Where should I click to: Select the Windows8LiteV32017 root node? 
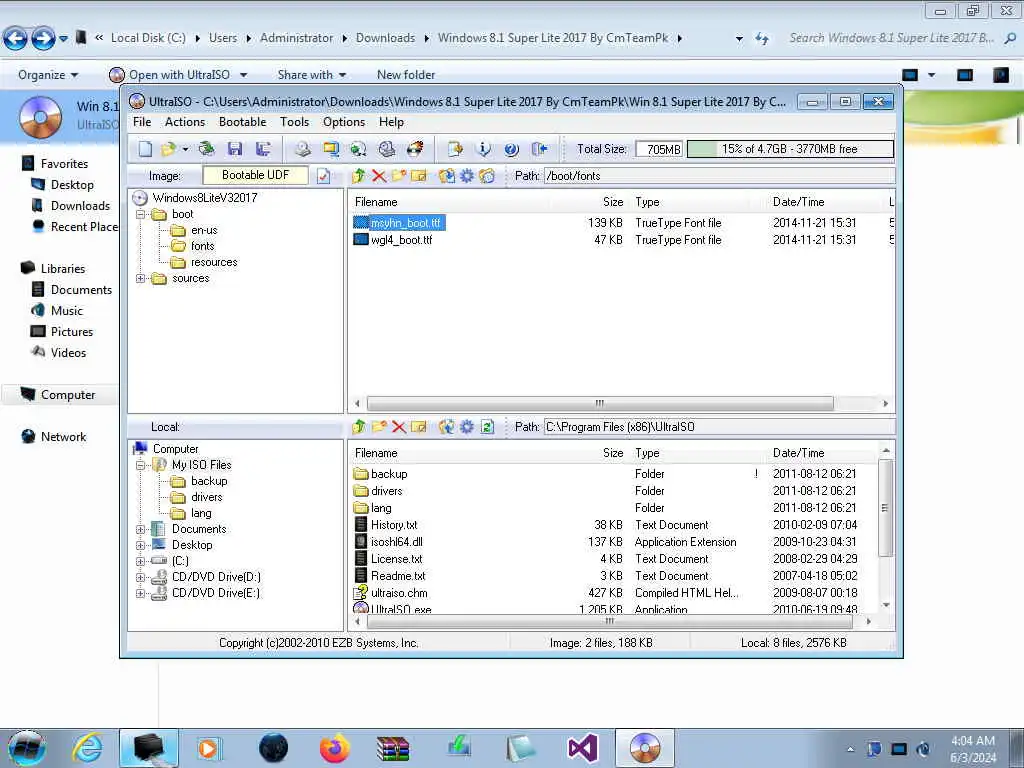click(204, 198)
